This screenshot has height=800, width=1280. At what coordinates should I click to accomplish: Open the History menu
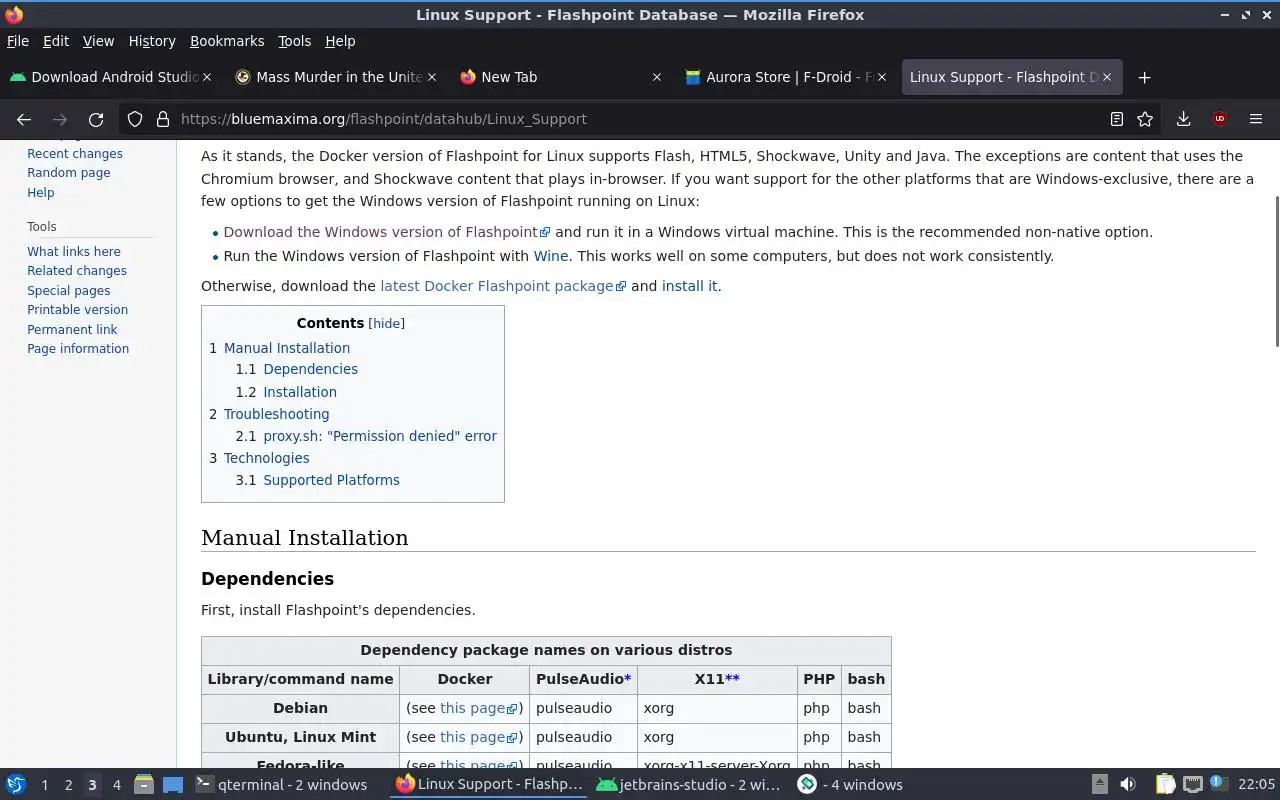click(152, 41)
